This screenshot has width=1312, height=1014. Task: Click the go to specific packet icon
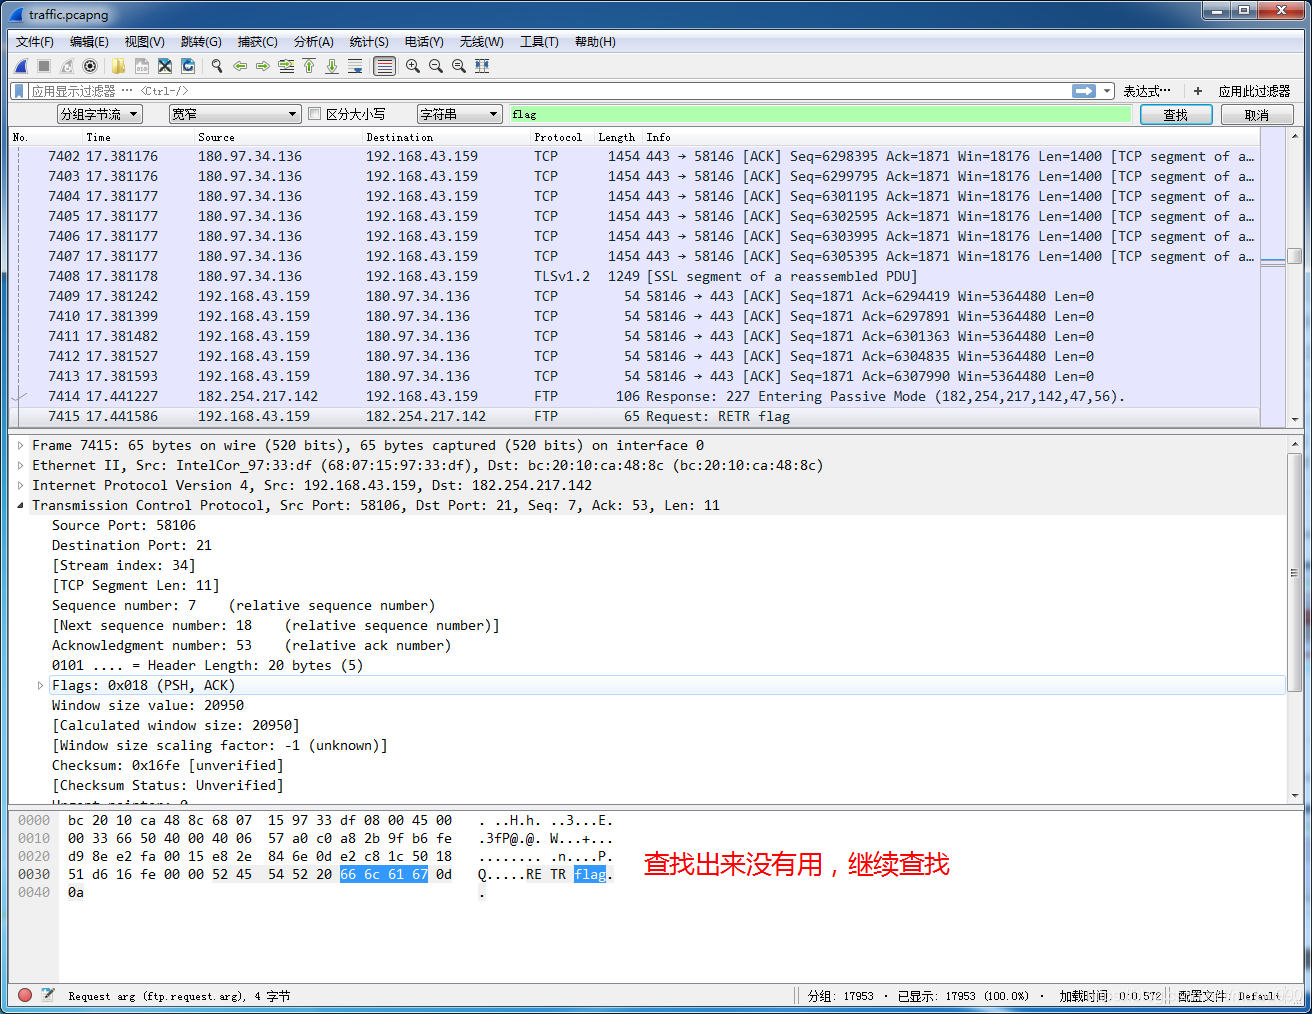(286, 66)
